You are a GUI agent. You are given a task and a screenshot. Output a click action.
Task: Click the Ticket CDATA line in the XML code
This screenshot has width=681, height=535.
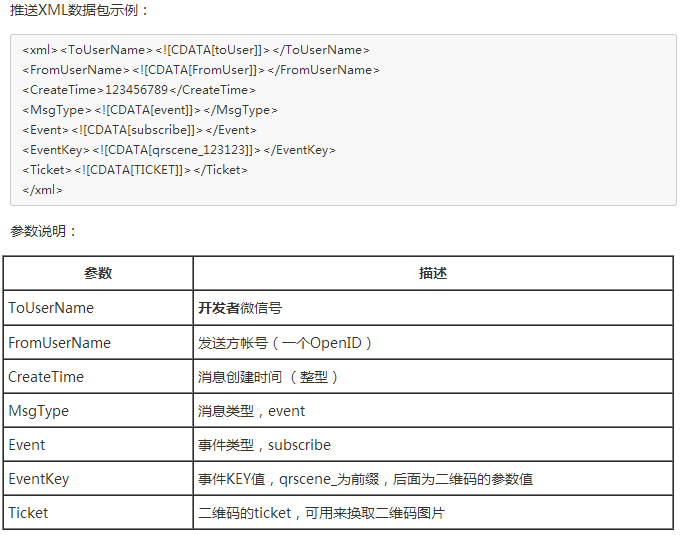[x=135, y=170]
